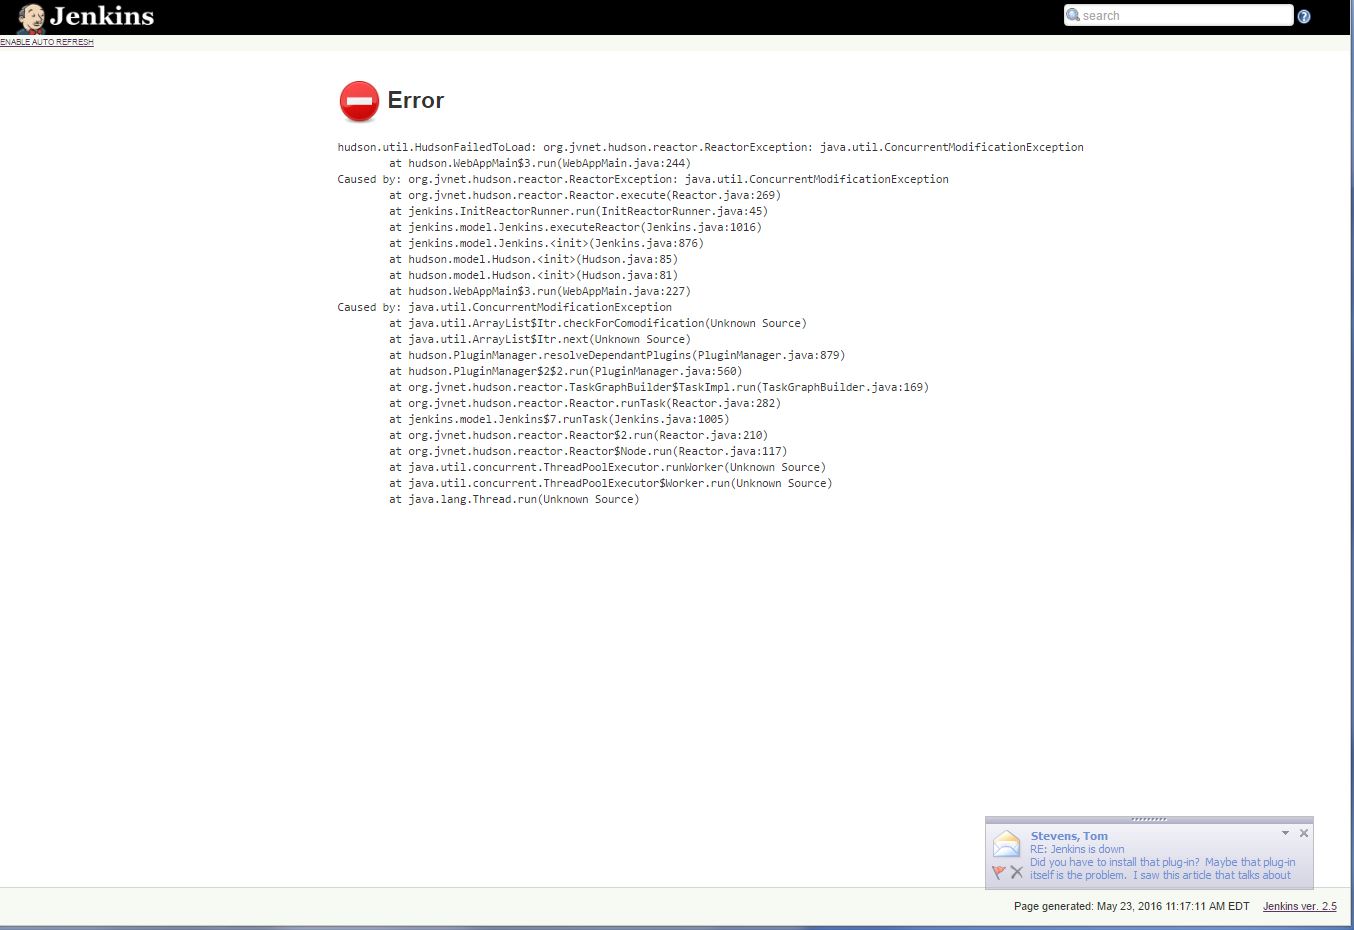Open the notification options dropdown arrow
This screenshot has width=1354, height=930.
click(1285, 833)
